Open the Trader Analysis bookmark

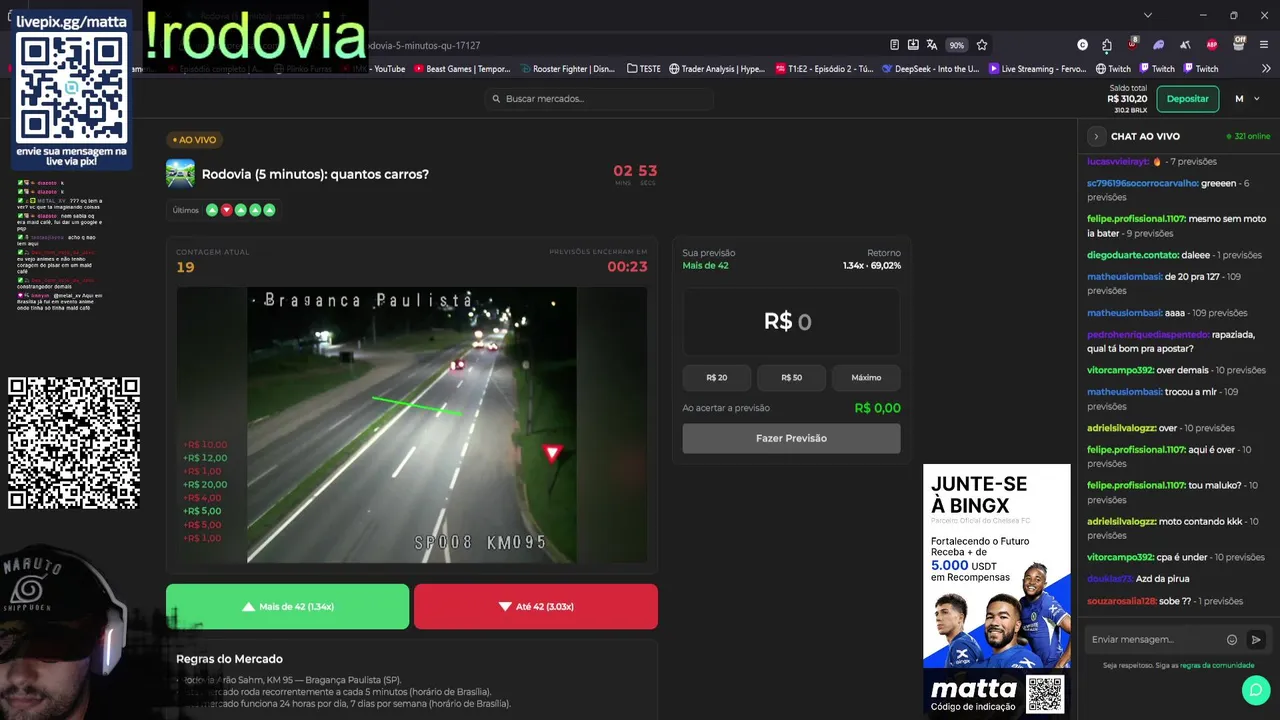(x=717, y=69)
